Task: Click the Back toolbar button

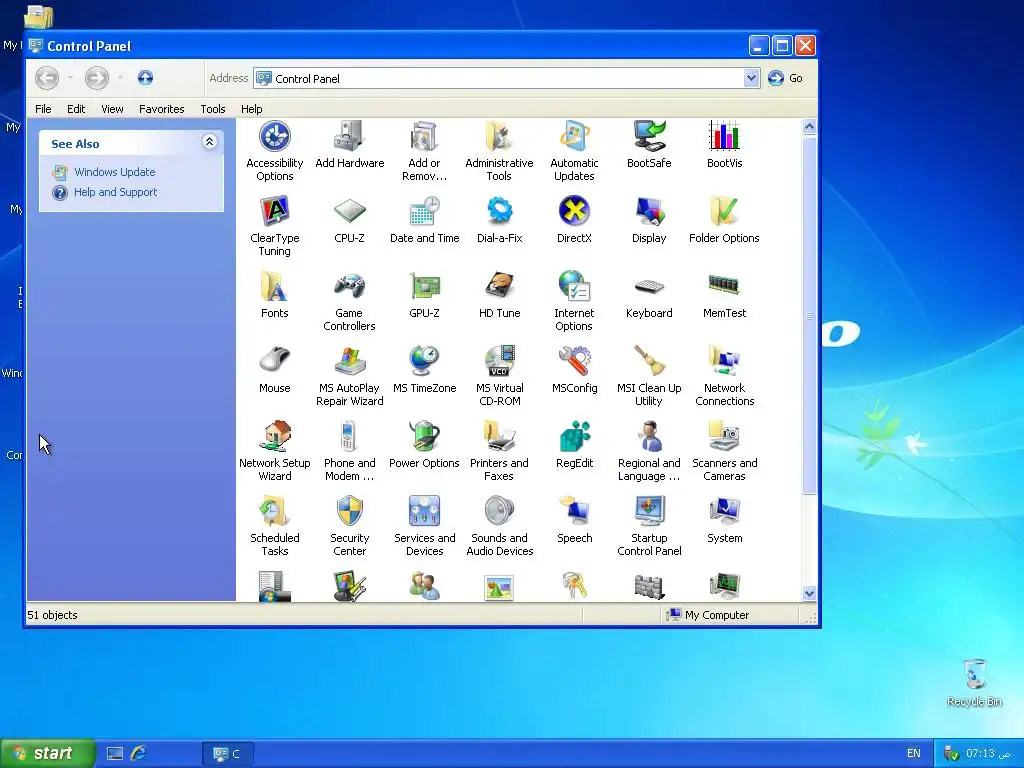Action: coord(47,78)
